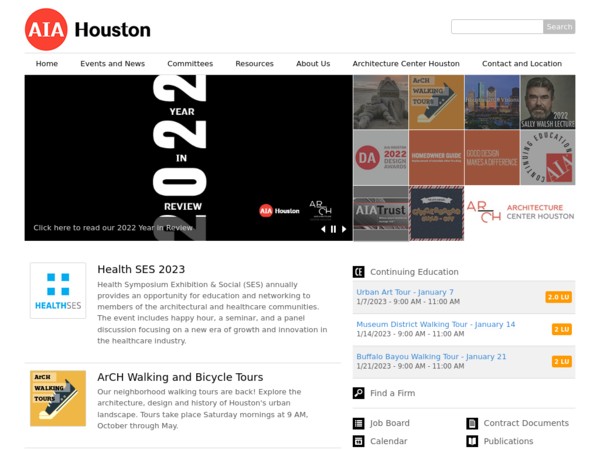
Task: Click inside the search text field
Action: coord(497,26)
